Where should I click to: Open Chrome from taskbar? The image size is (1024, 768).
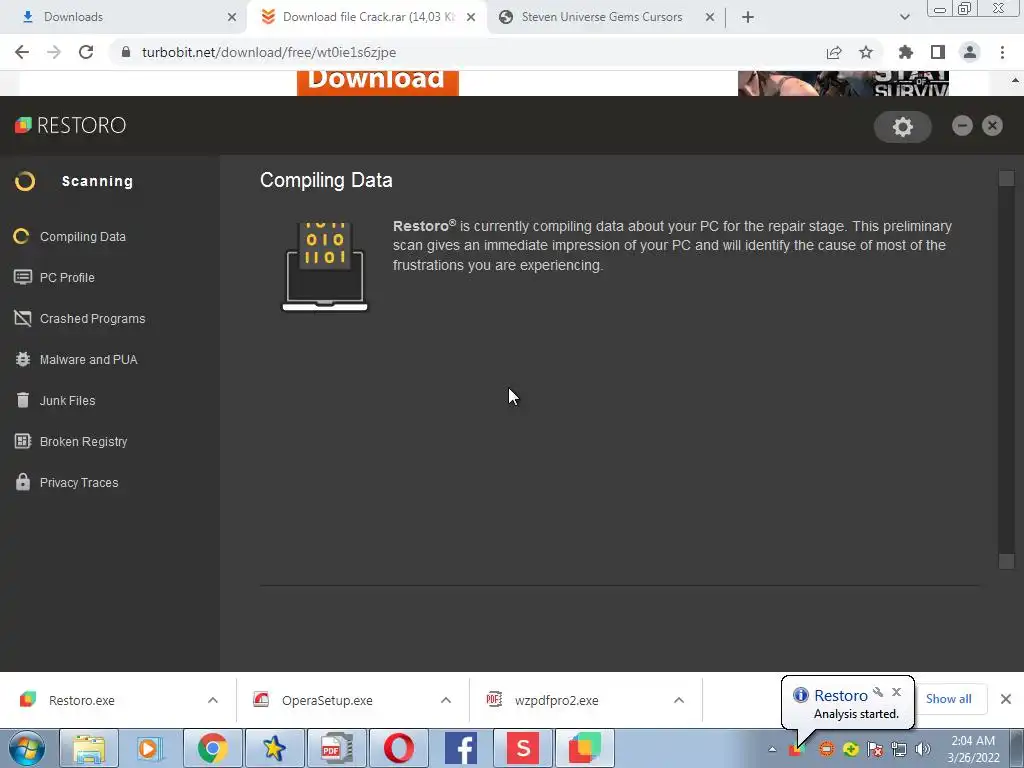pos(212,748)
